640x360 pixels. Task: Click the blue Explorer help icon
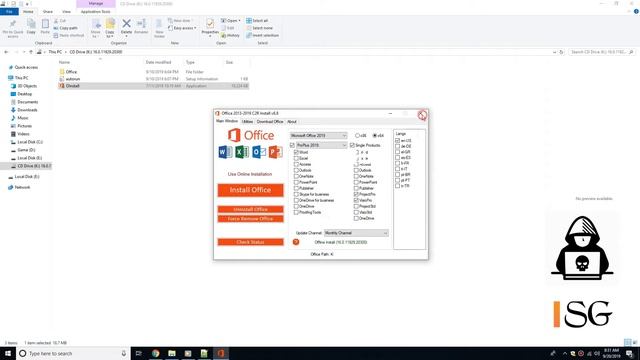pyautogui.click(x=636, y=11)
